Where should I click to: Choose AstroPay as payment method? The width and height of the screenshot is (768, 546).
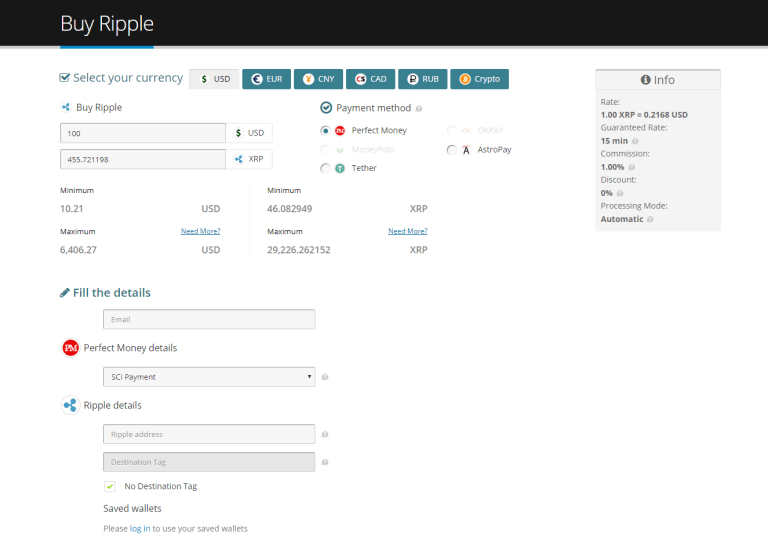[452, 150]
